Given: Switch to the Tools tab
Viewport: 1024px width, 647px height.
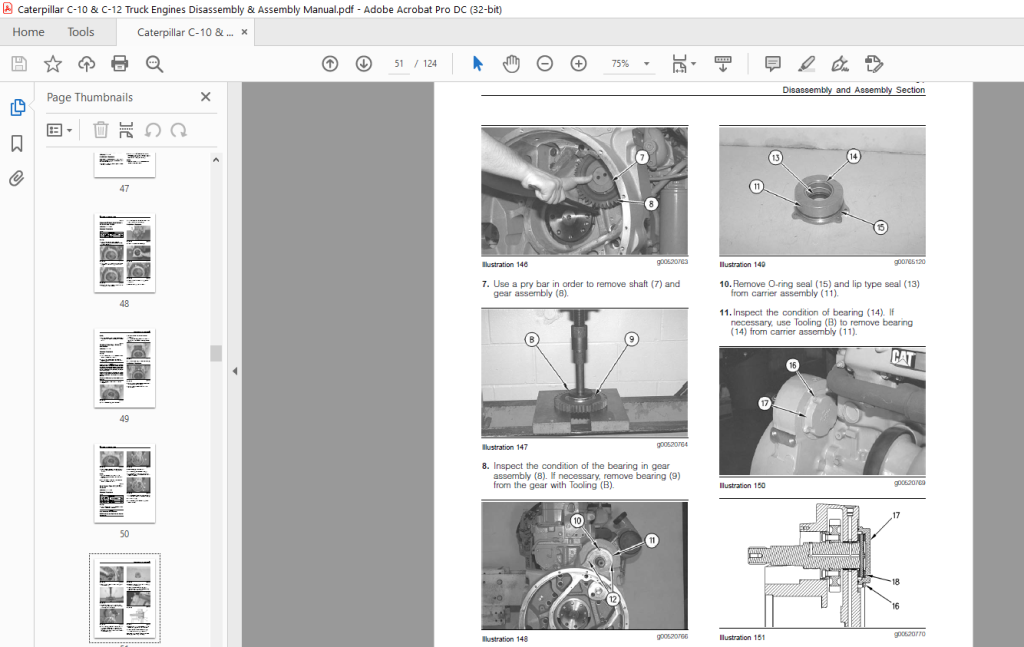Looking at the screenshot, I should (80, 32).
